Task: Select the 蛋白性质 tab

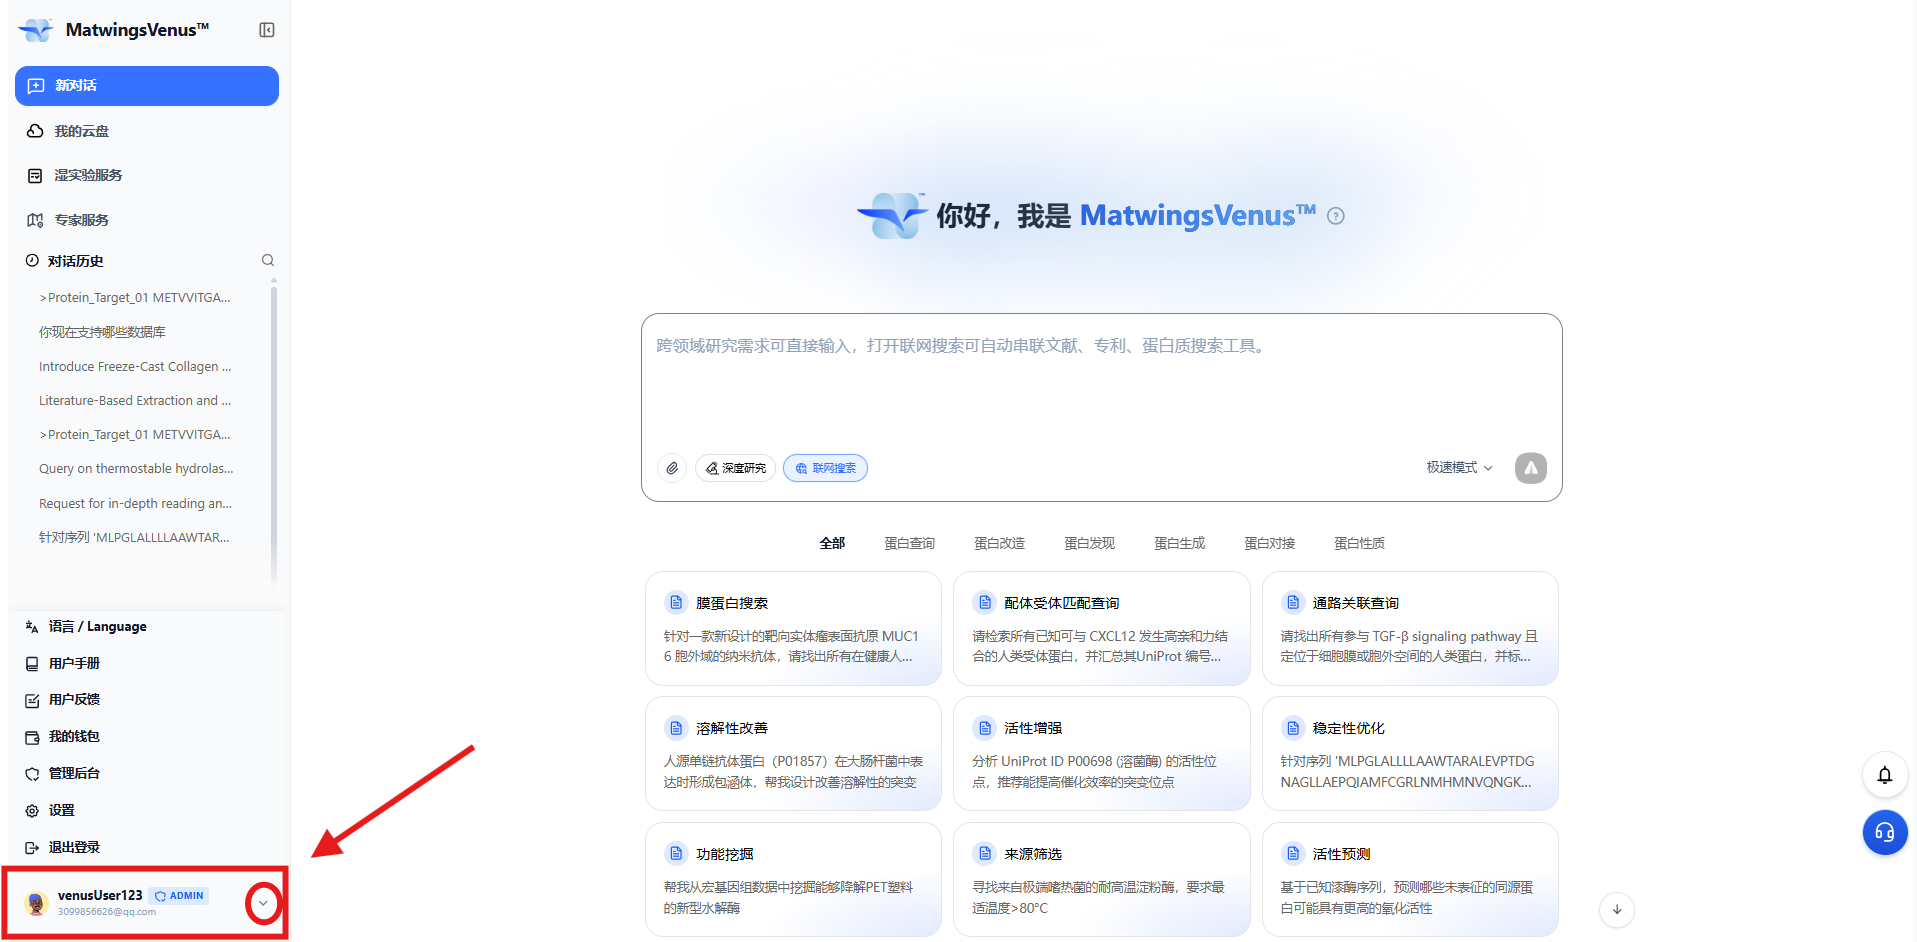Action: coord(1359,544)
